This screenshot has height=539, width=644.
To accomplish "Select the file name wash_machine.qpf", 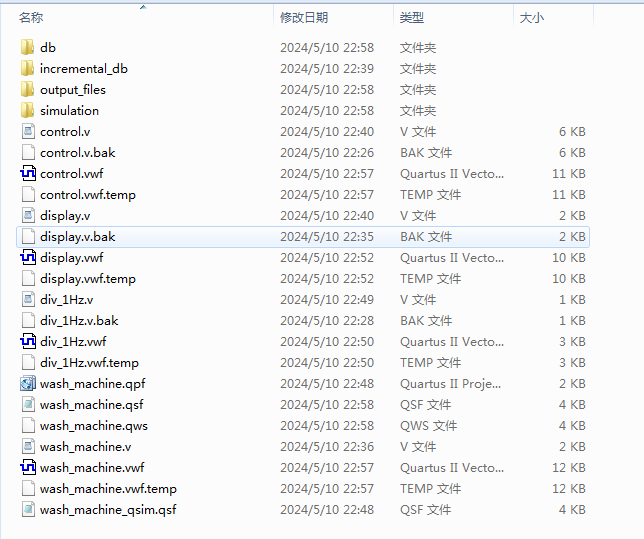I will click(x=93, y=384).
